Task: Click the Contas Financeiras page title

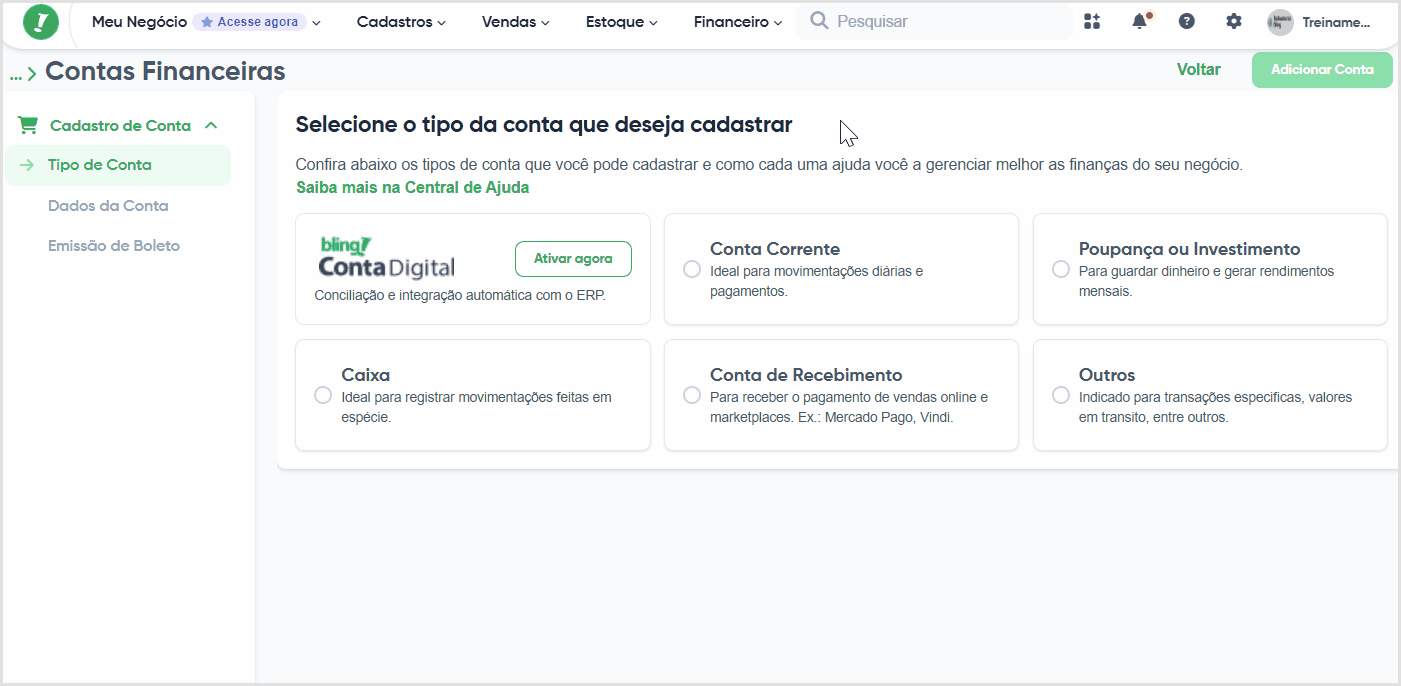Action: point(165,71)
